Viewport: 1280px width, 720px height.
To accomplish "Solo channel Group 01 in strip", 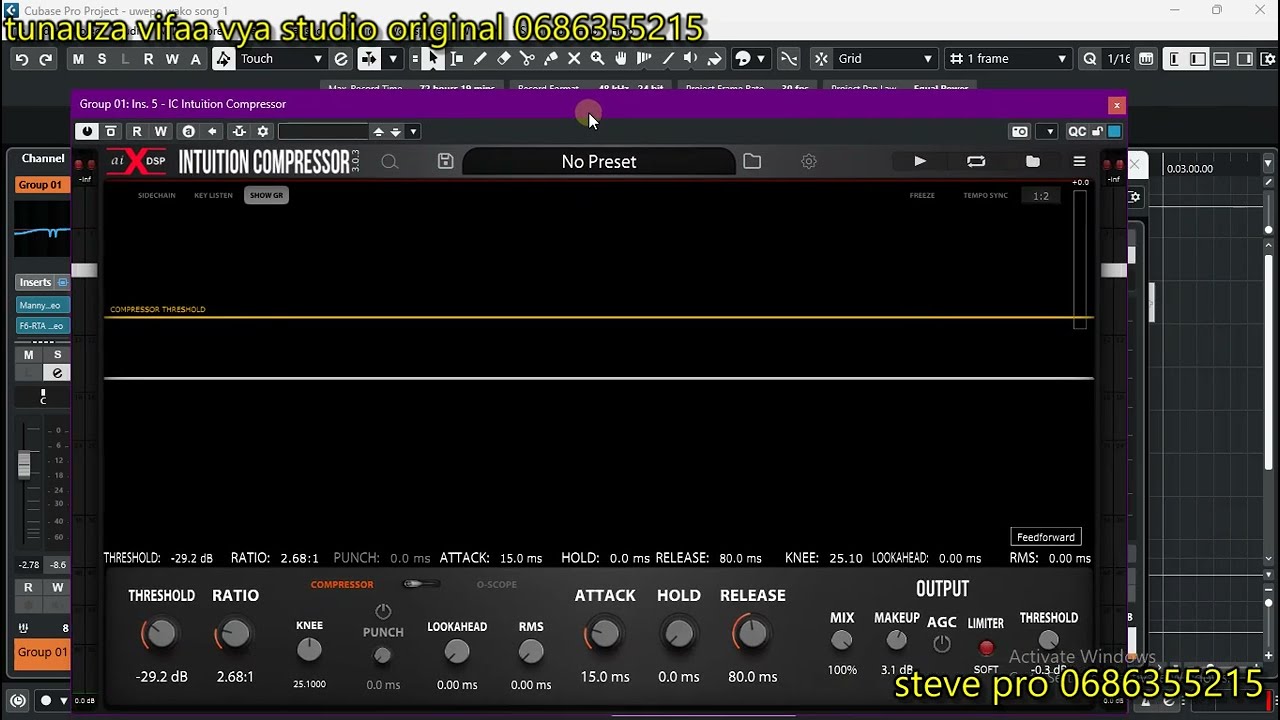I will pos(57,355).
